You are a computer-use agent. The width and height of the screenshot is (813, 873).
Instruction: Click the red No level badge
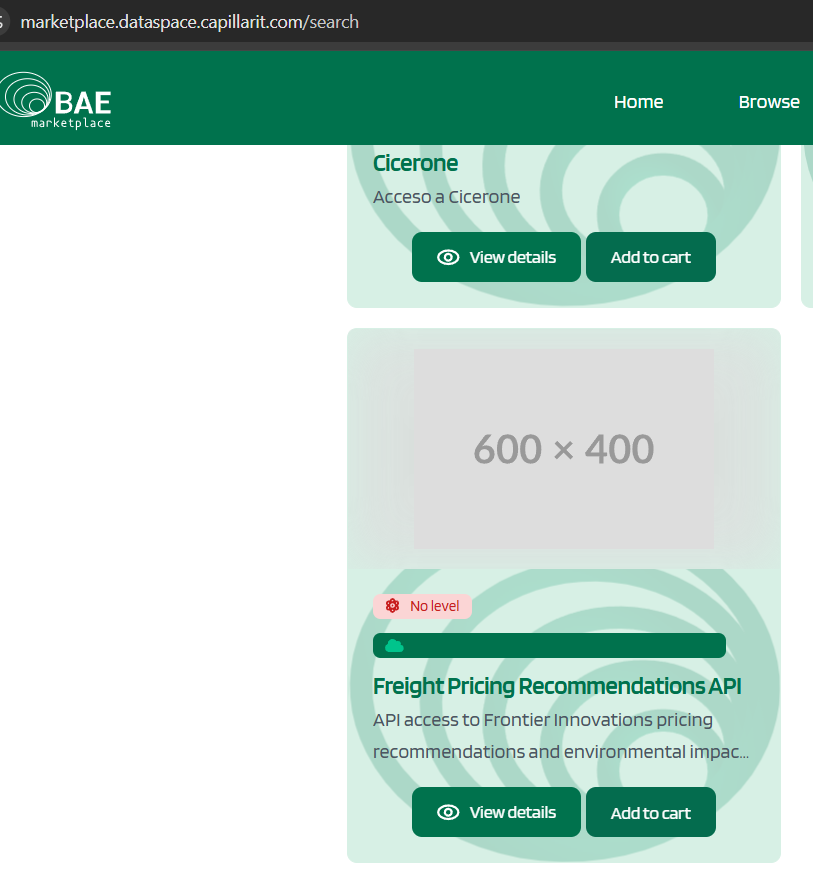click(422, 606)
